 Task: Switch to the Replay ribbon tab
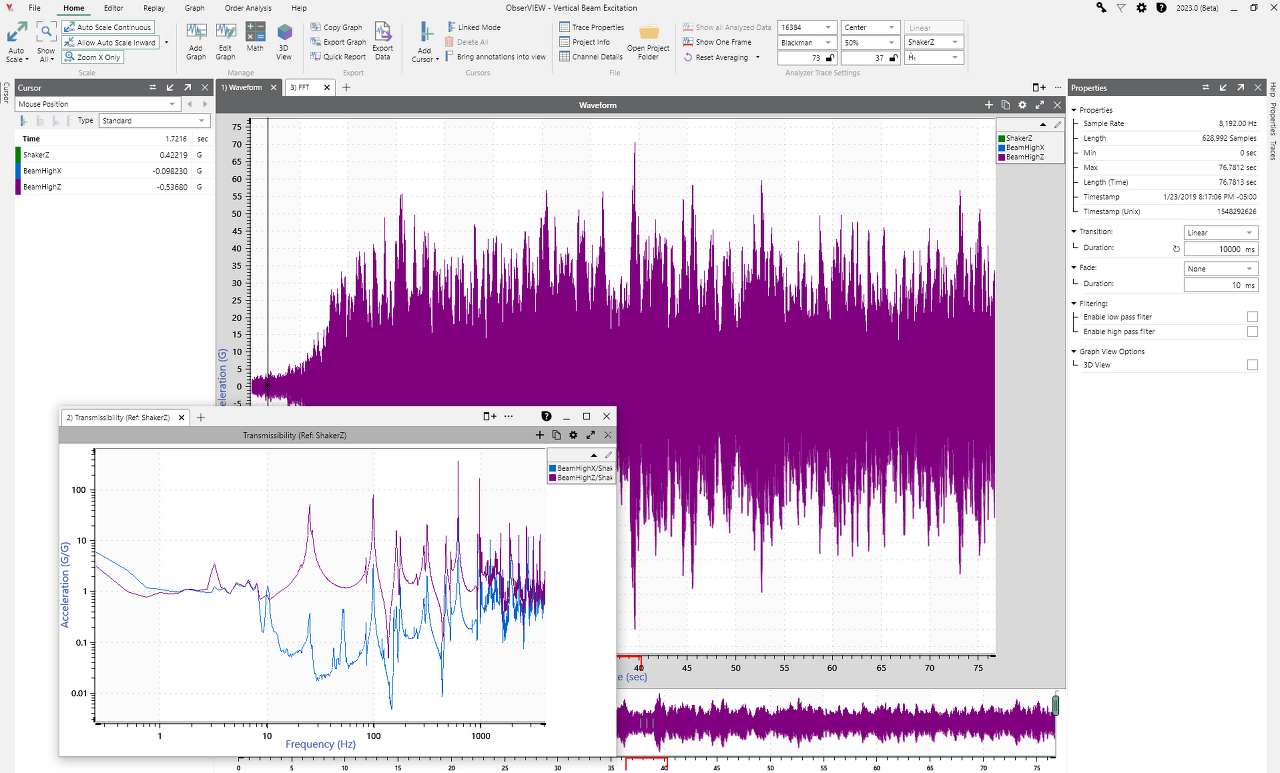154,7
